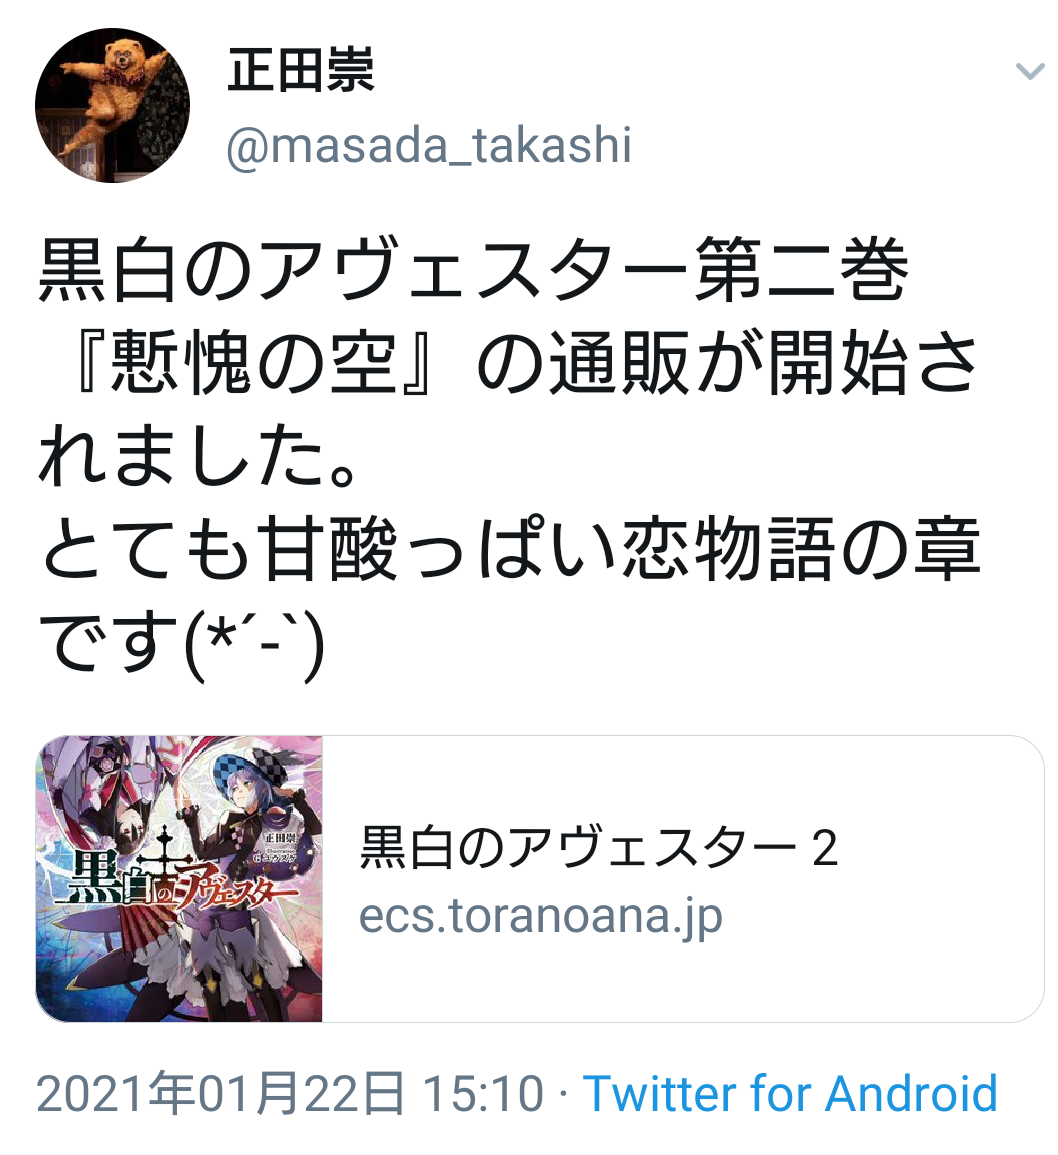Click the (*´-`) kaomoji in the tweet
The height and width of the screenshot is (1155, 1058).
coord(253,644)
